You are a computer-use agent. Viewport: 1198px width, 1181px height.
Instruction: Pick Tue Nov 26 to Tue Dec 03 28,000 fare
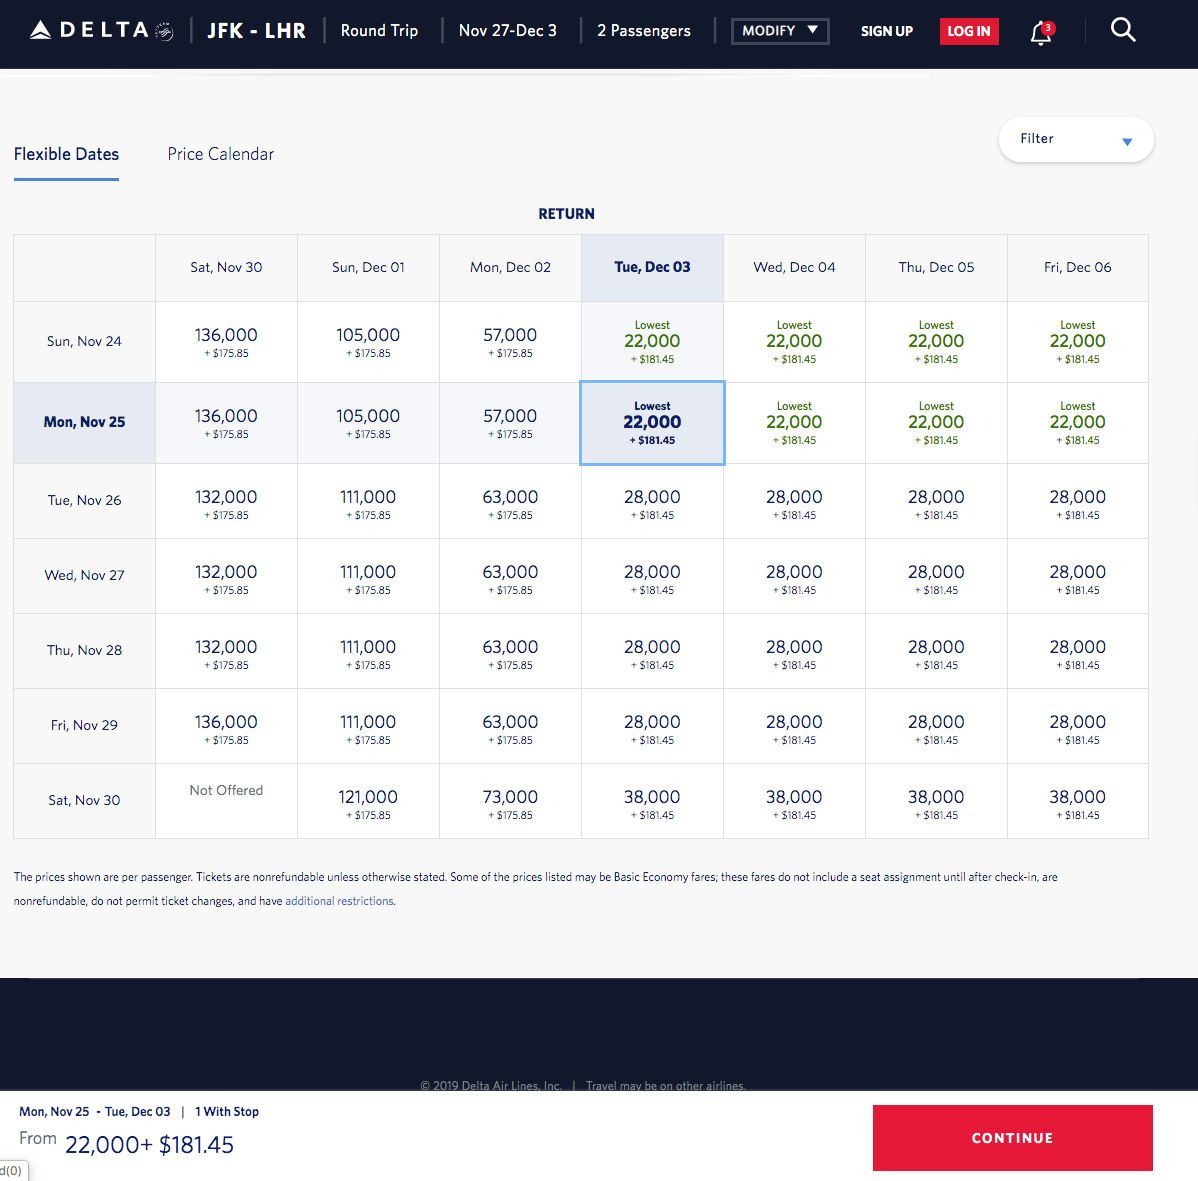[652, 500]
